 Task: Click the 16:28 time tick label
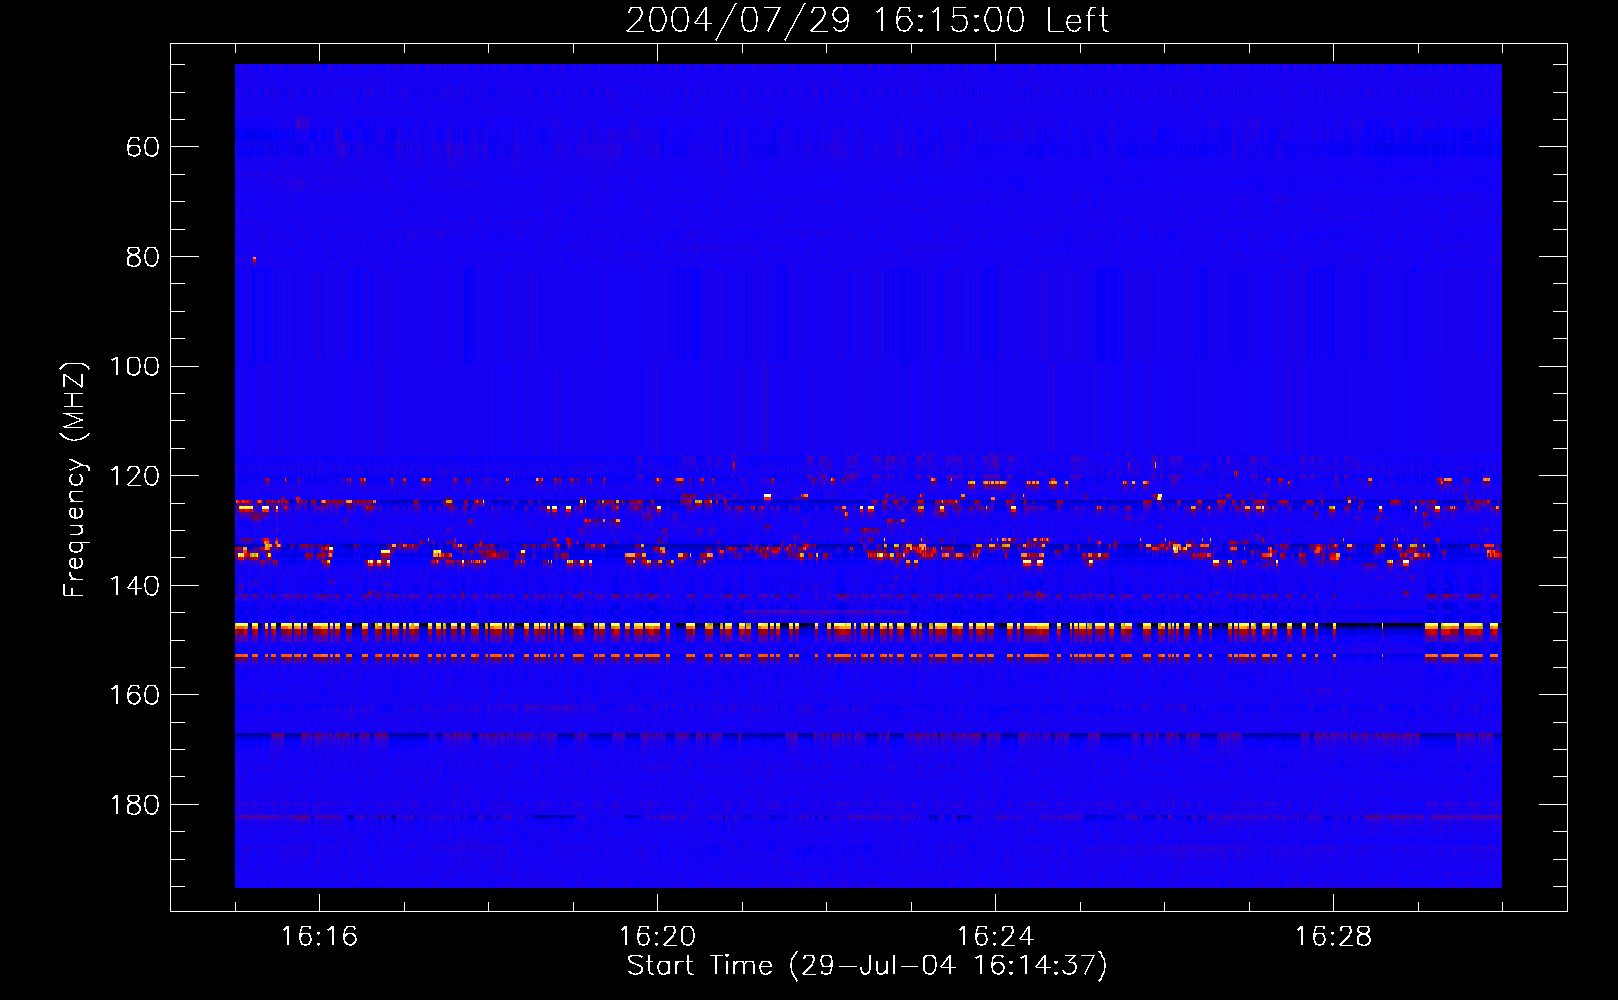point(1333,937)
